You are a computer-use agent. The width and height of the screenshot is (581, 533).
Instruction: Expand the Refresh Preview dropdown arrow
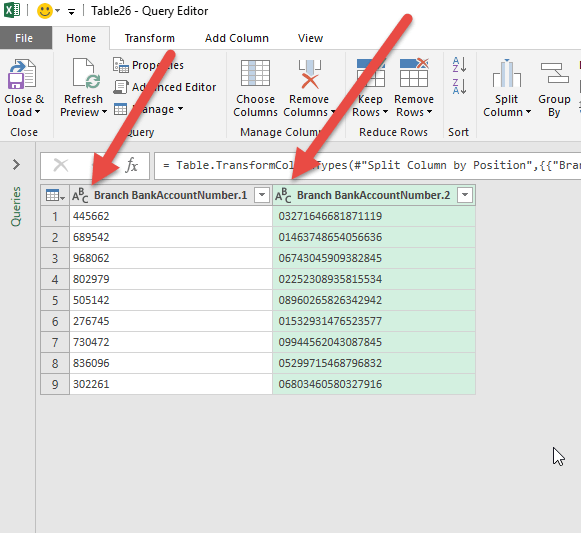104,112
